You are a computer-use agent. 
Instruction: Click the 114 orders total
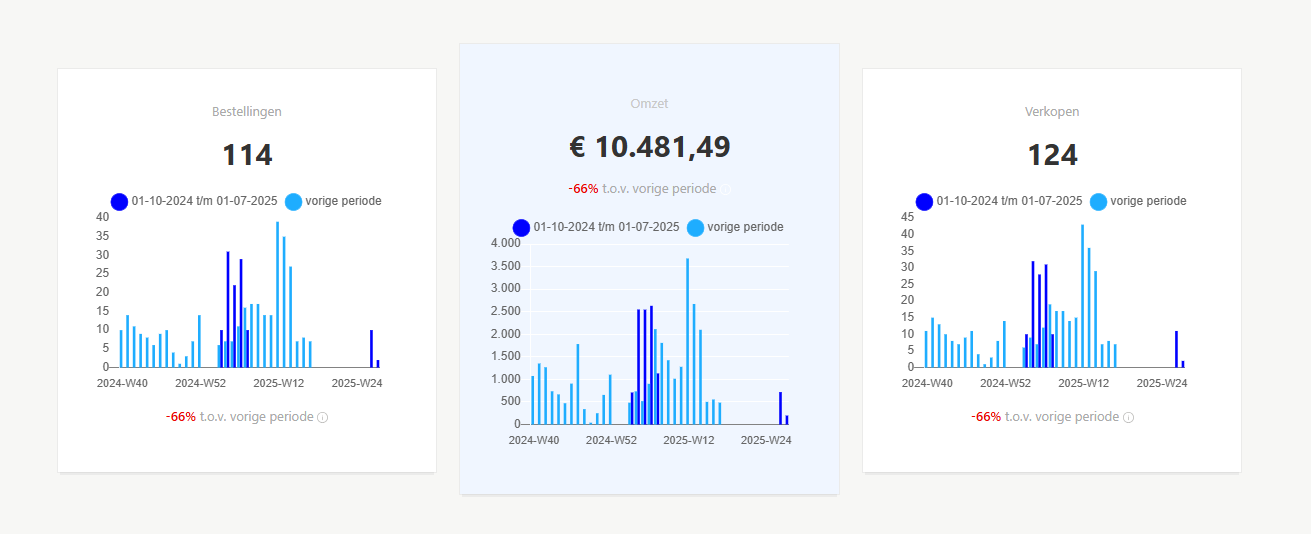(247, 155)
